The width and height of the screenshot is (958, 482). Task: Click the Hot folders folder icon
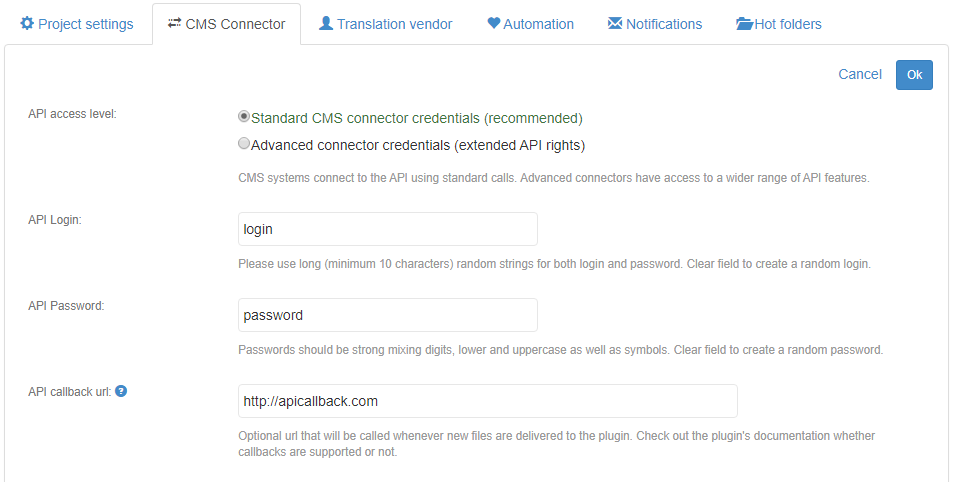coord(744,23)
